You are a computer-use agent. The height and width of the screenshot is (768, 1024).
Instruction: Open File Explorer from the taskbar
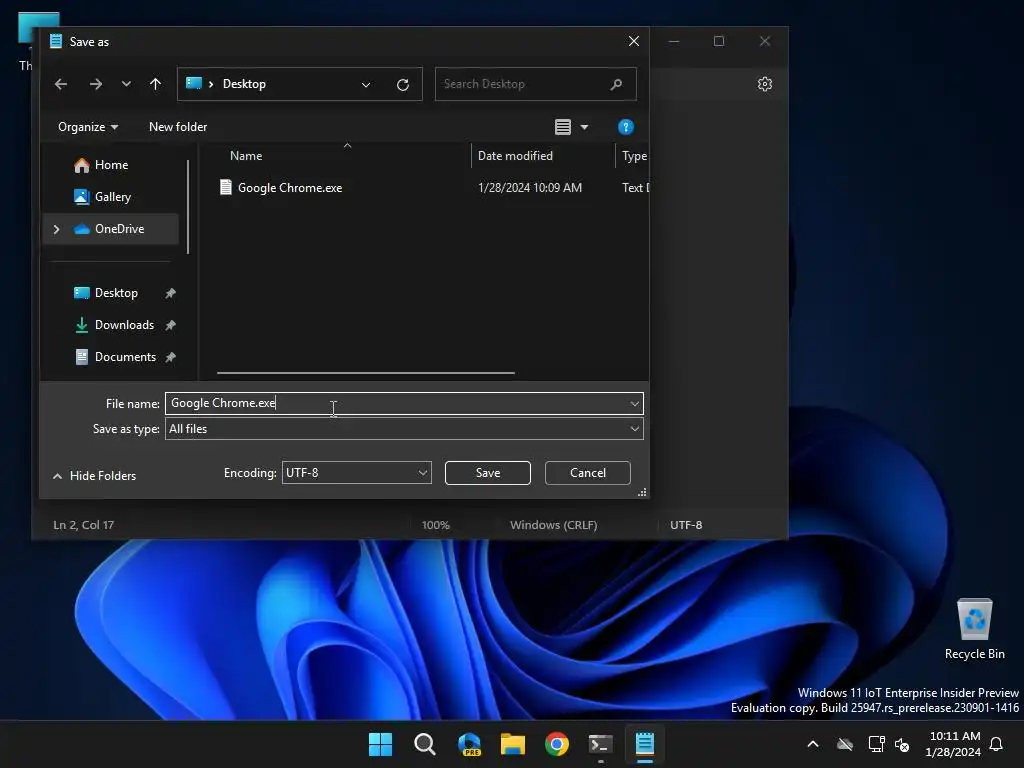(513, 744)
